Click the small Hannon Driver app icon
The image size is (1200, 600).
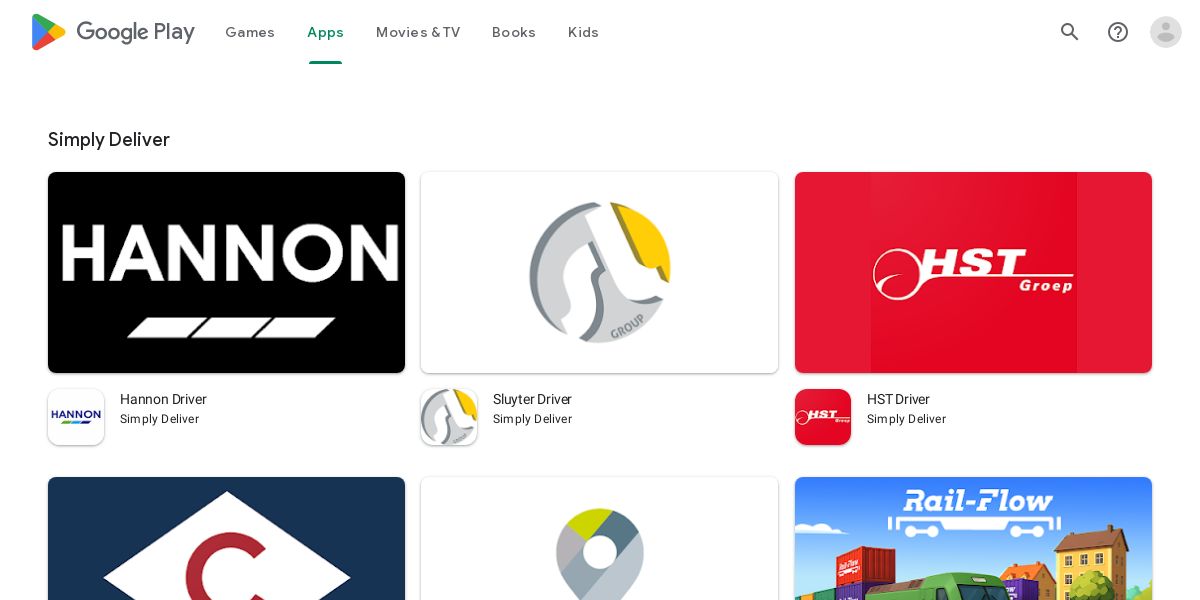pyautogui.click(x=76, y=417)
